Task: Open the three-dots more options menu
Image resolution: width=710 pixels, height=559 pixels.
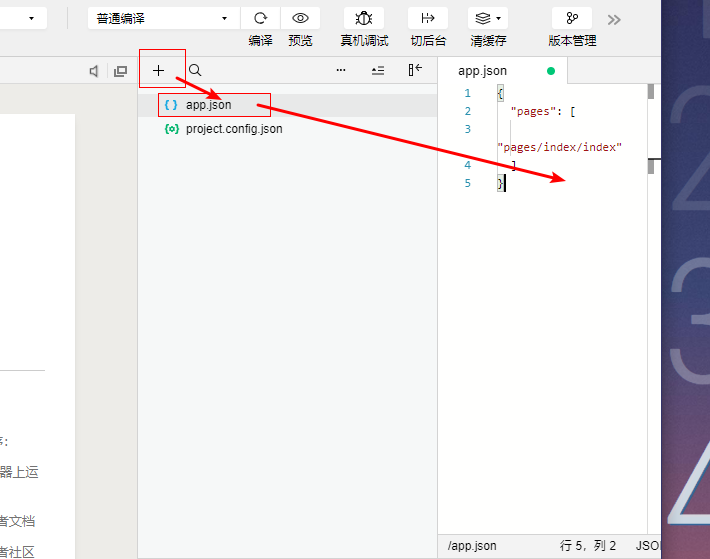Action: point(341,70)
